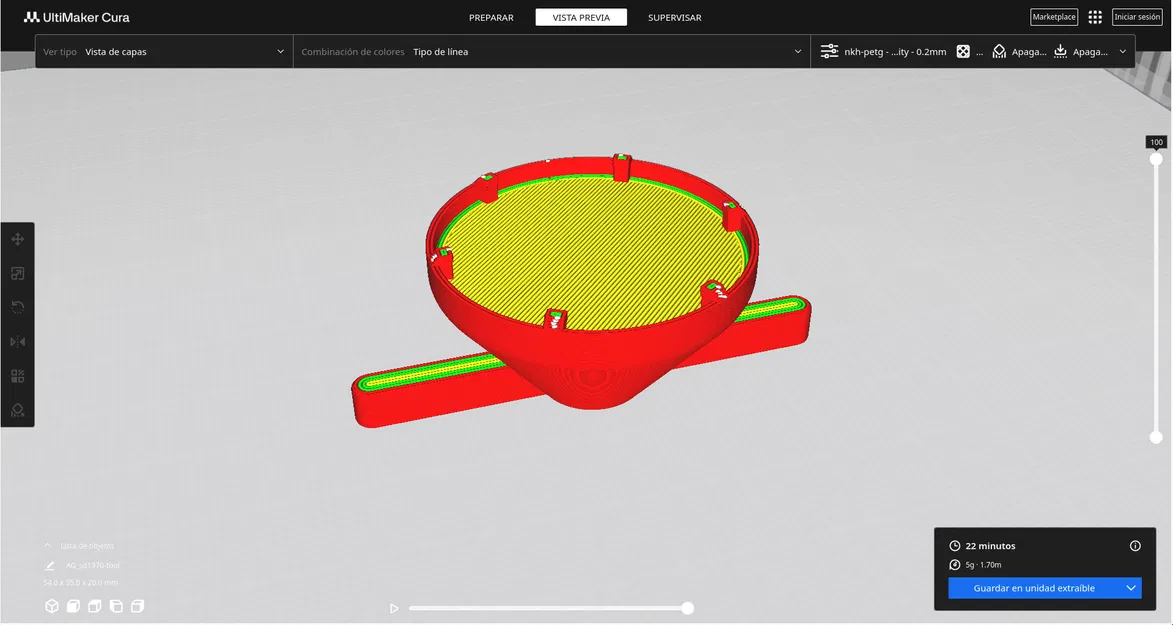Show print time details info icon
Viewport: 1173px width, 625px height.
tap(1135, 546)
